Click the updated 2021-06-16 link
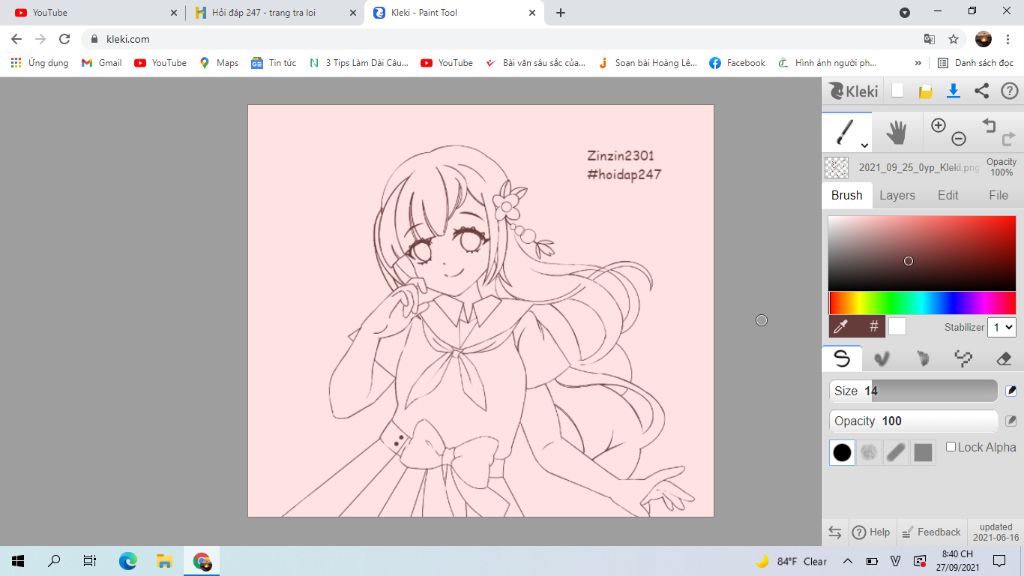This screenshot has height=576, width=1024. [995, 532]
